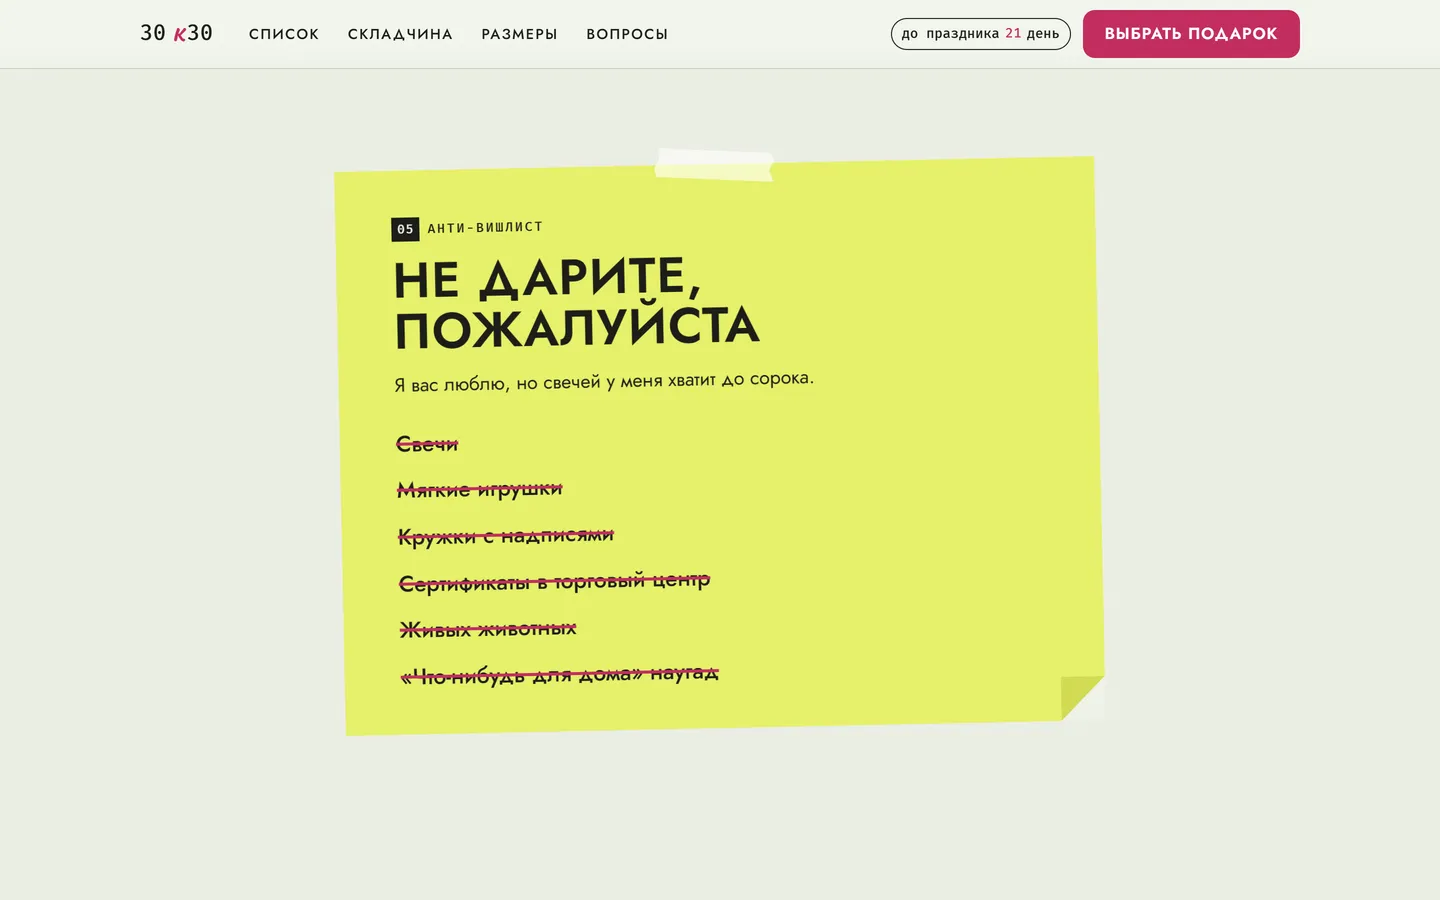Open the ВОПРОСЫ menu link
1440x900 pixels.
click(x=627, y=34)
